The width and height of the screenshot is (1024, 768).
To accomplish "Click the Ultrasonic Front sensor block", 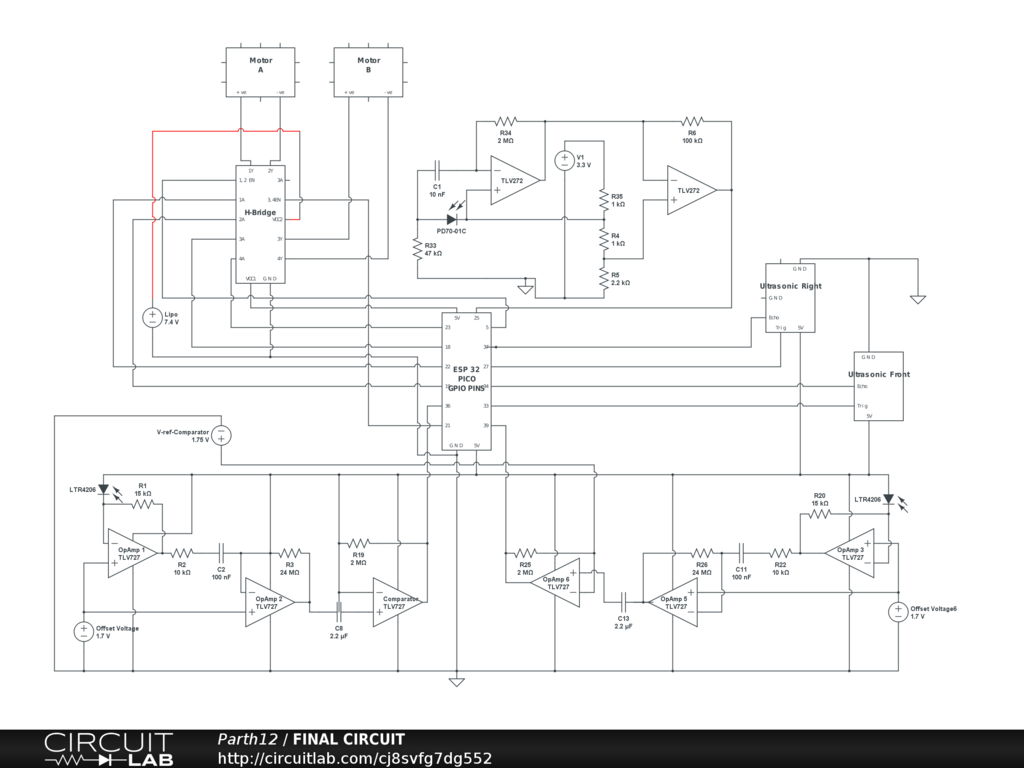I will pos(879,386).
